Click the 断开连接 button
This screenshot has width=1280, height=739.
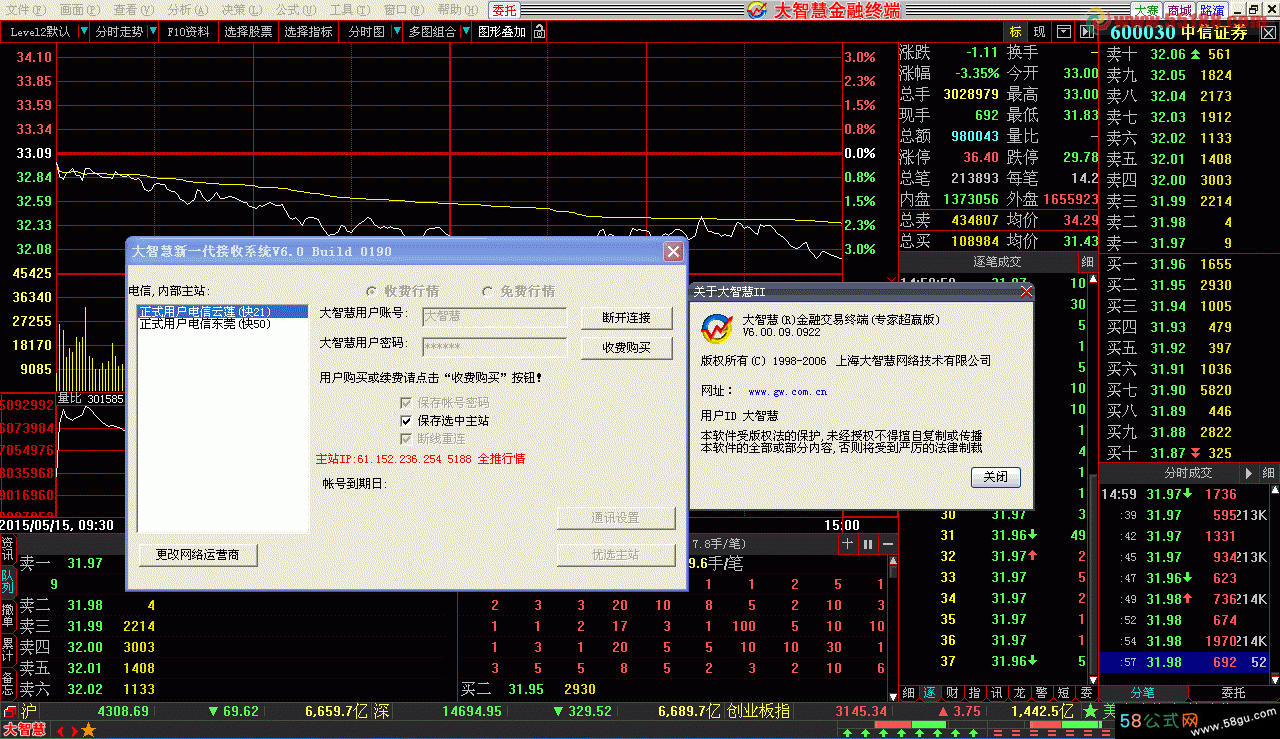[x=626, y=318]
